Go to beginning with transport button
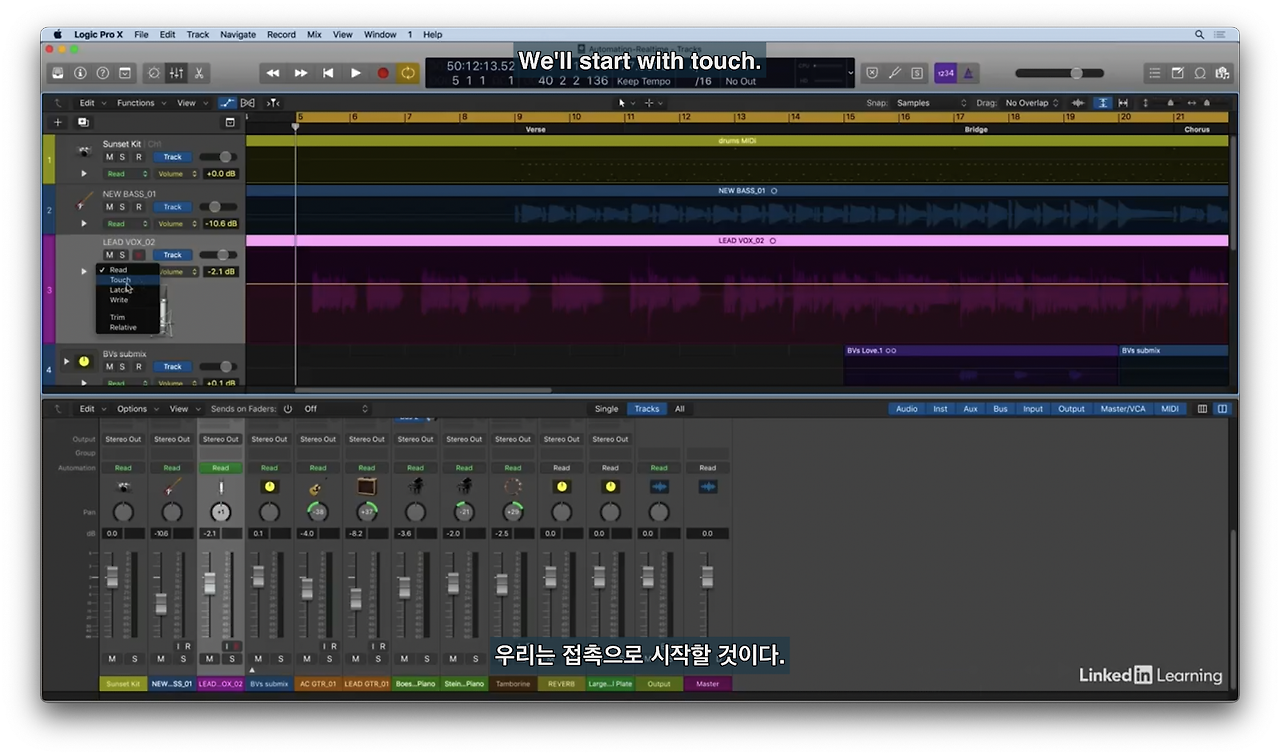The width and height of the screenshot is (1280, 756). tap(328, 73)
